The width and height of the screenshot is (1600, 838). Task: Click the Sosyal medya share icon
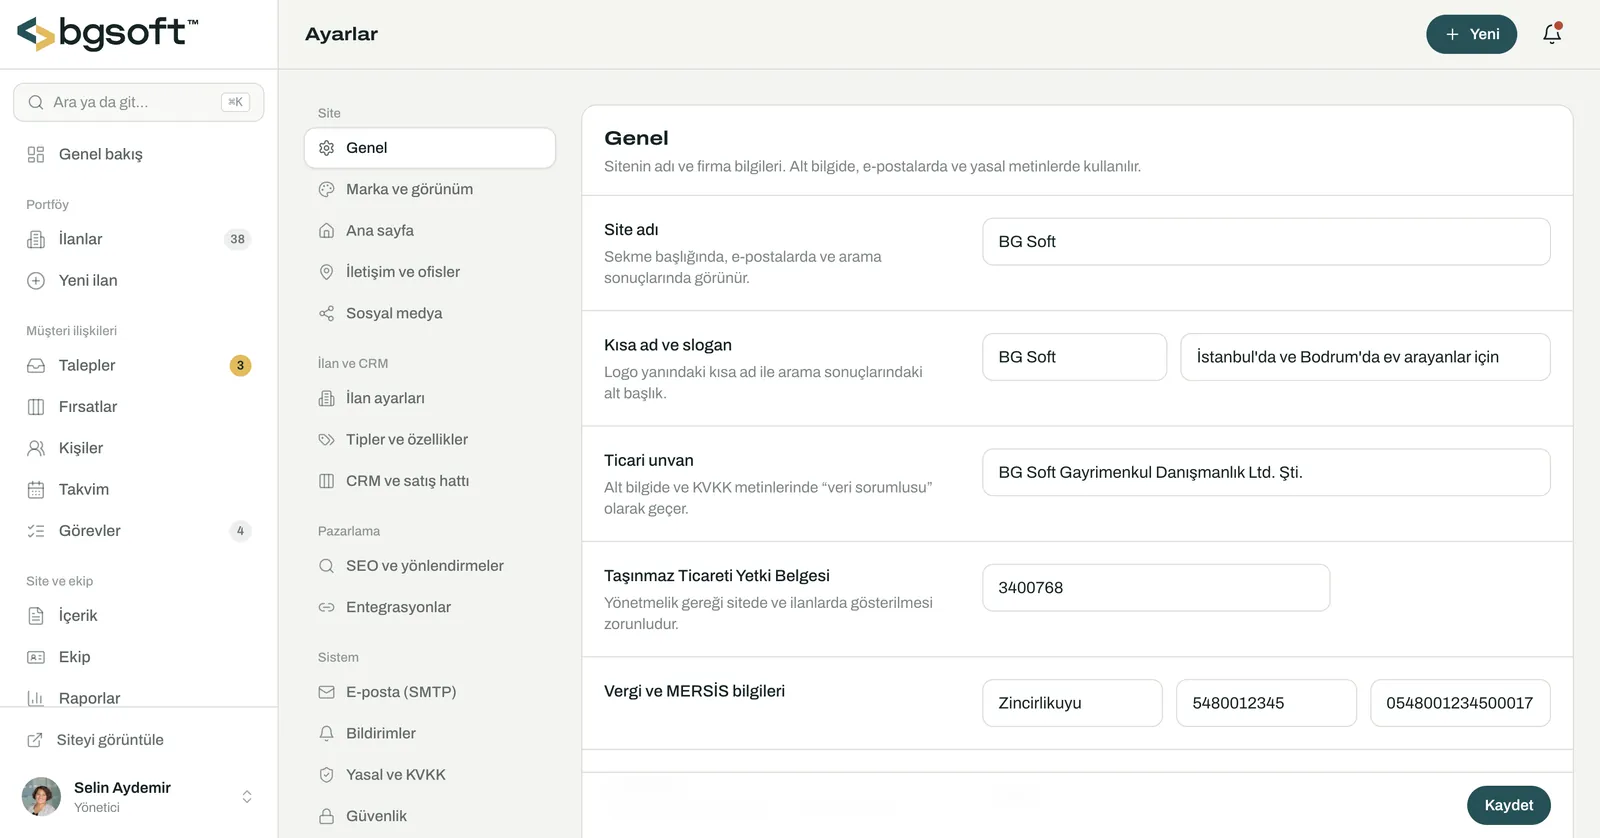coord(326,314)
